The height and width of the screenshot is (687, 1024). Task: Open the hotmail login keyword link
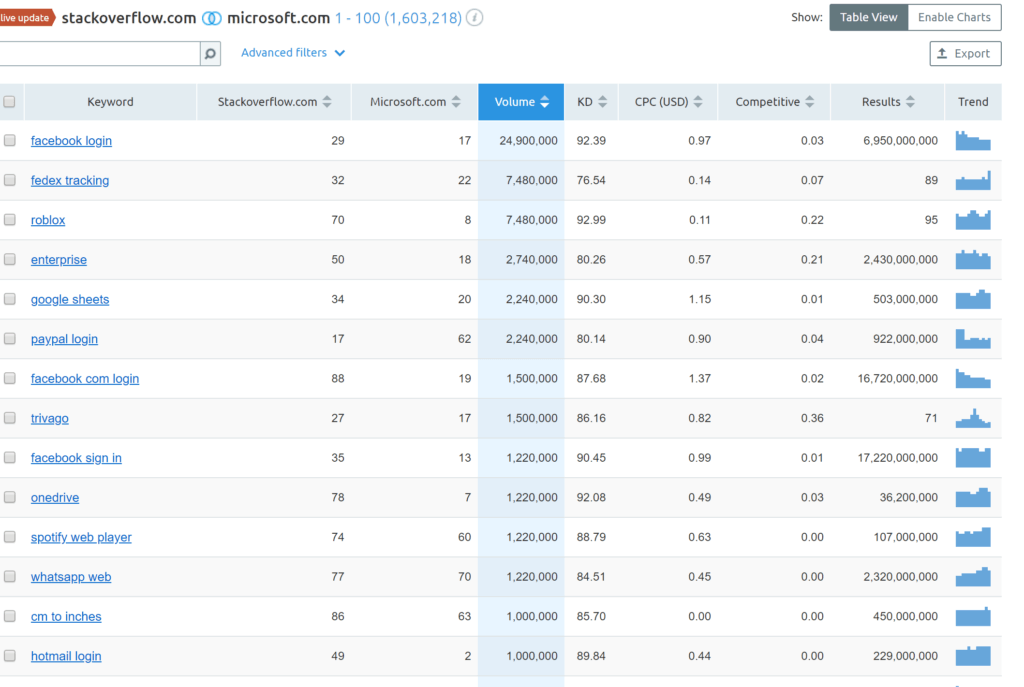pos(66,656)
